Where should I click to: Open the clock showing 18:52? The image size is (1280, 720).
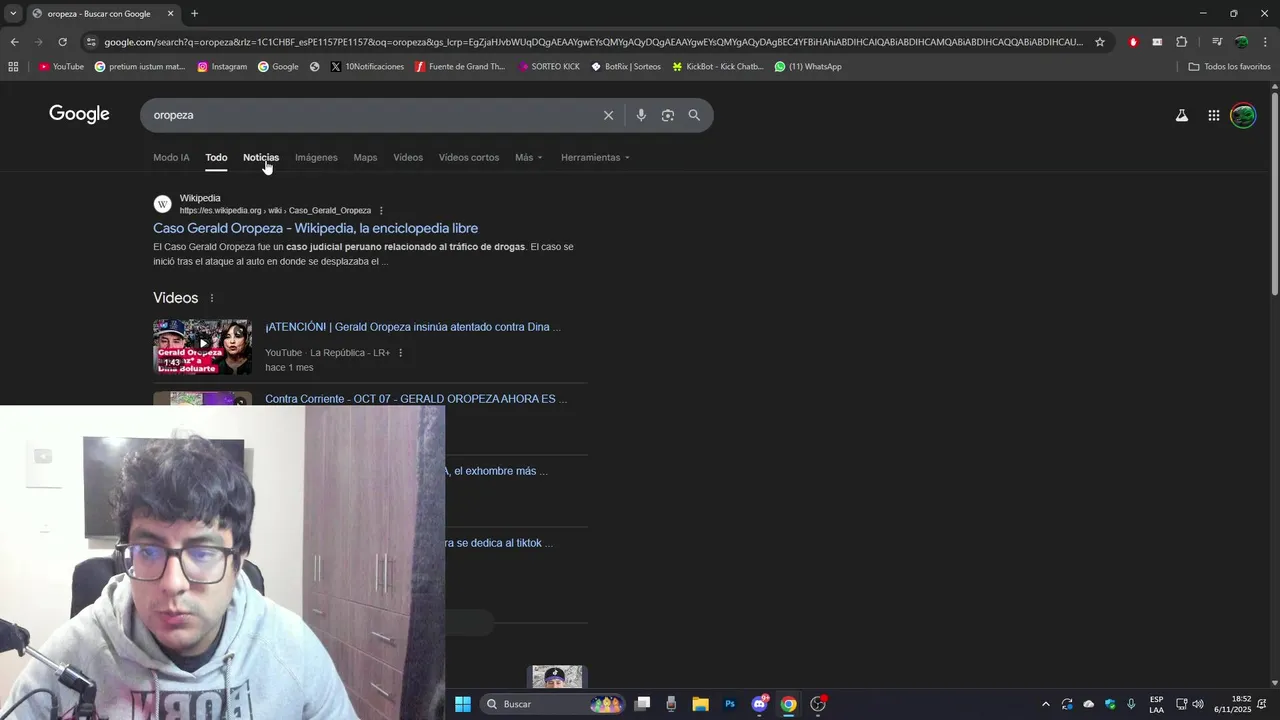point(1232,704)
